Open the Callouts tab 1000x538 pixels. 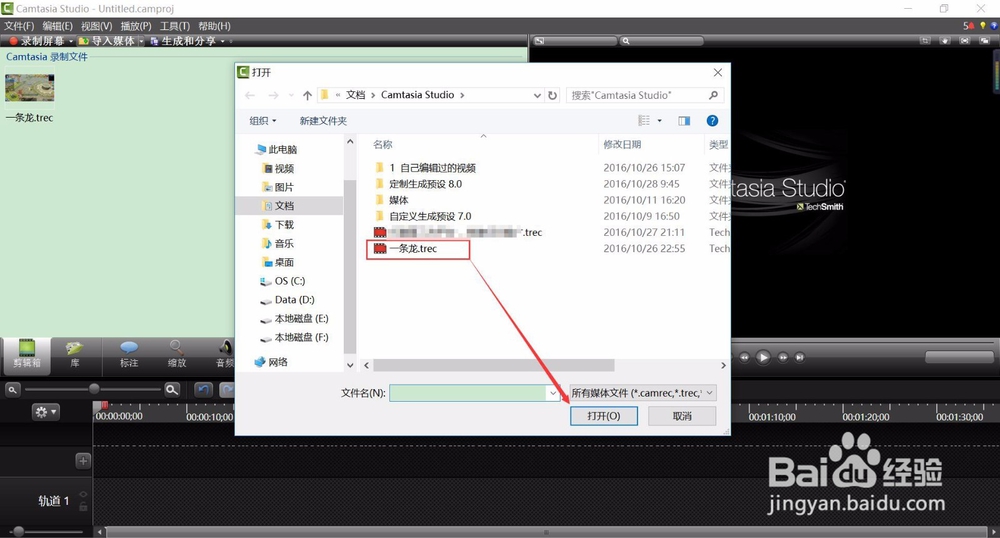point(129,355)
